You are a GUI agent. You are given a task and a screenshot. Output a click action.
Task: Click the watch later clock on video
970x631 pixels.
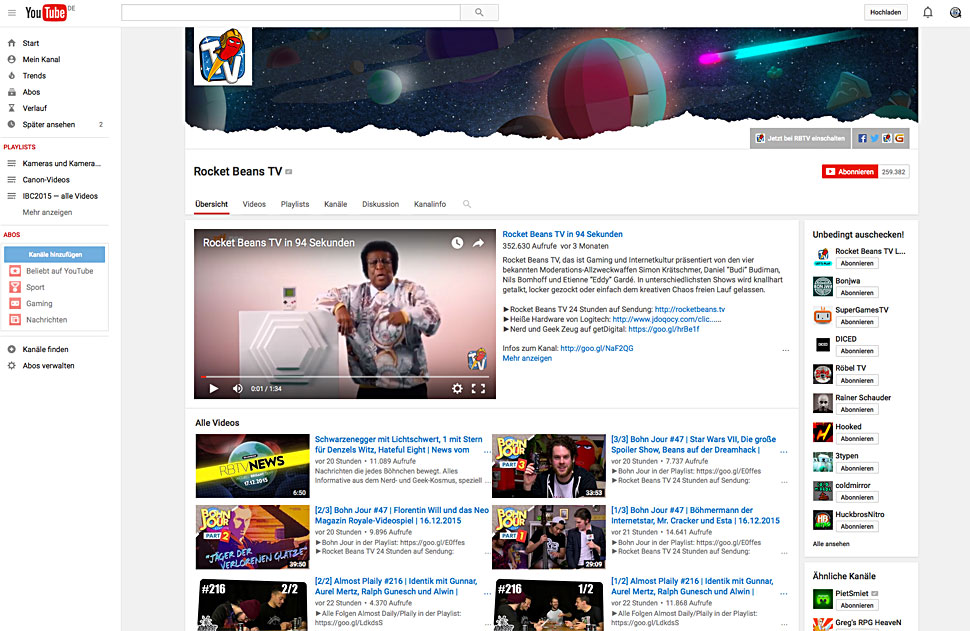coord(457,243)
